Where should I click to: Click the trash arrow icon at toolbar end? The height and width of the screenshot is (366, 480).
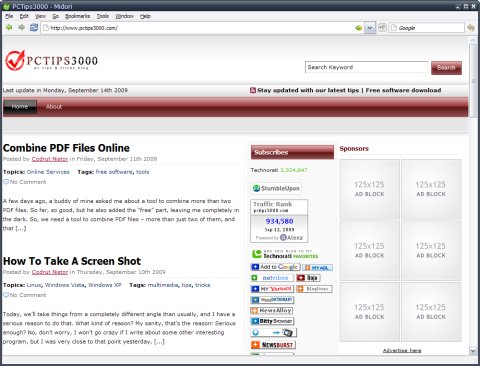click(471, 28)
